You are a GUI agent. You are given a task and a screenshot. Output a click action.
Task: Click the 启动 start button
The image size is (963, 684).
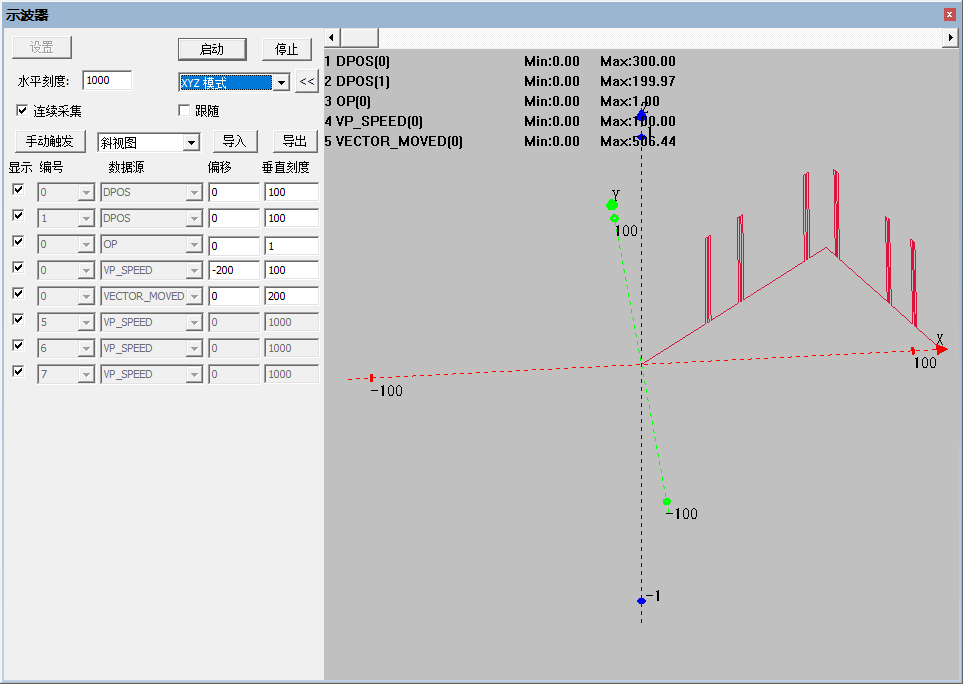212,49
